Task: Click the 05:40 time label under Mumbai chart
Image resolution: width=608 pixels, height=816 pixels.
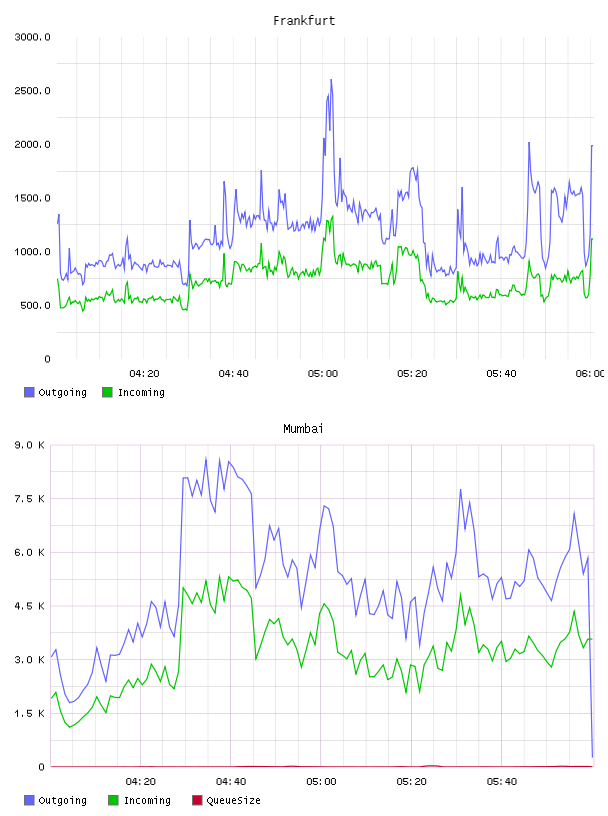Action: coord(502,782)
